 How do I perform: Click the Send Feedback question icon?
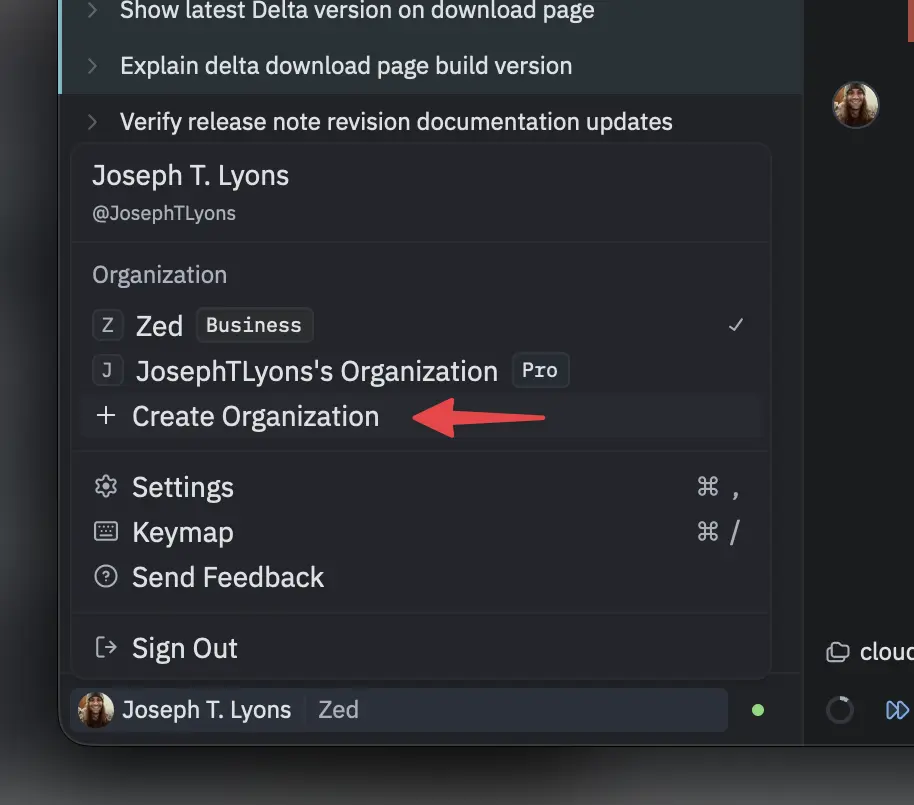coord(106,576)
